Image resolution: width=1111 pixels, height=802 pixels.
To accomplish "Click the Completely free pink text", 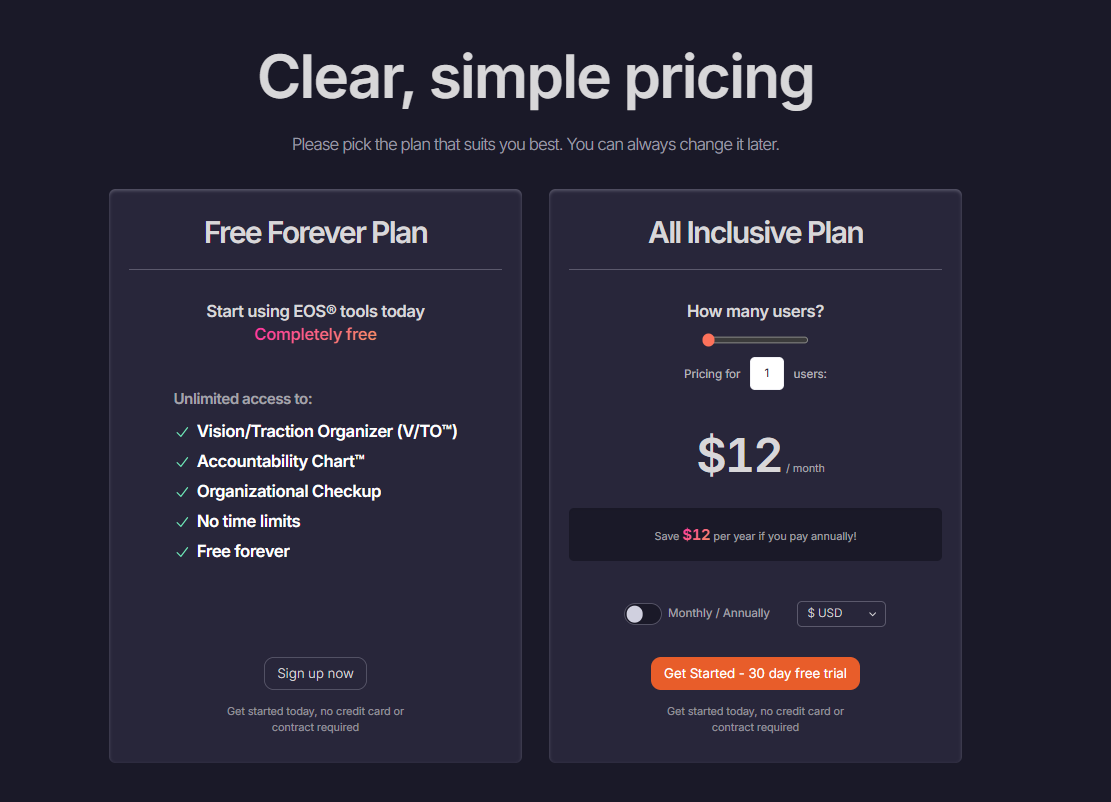I will [315, 334].
